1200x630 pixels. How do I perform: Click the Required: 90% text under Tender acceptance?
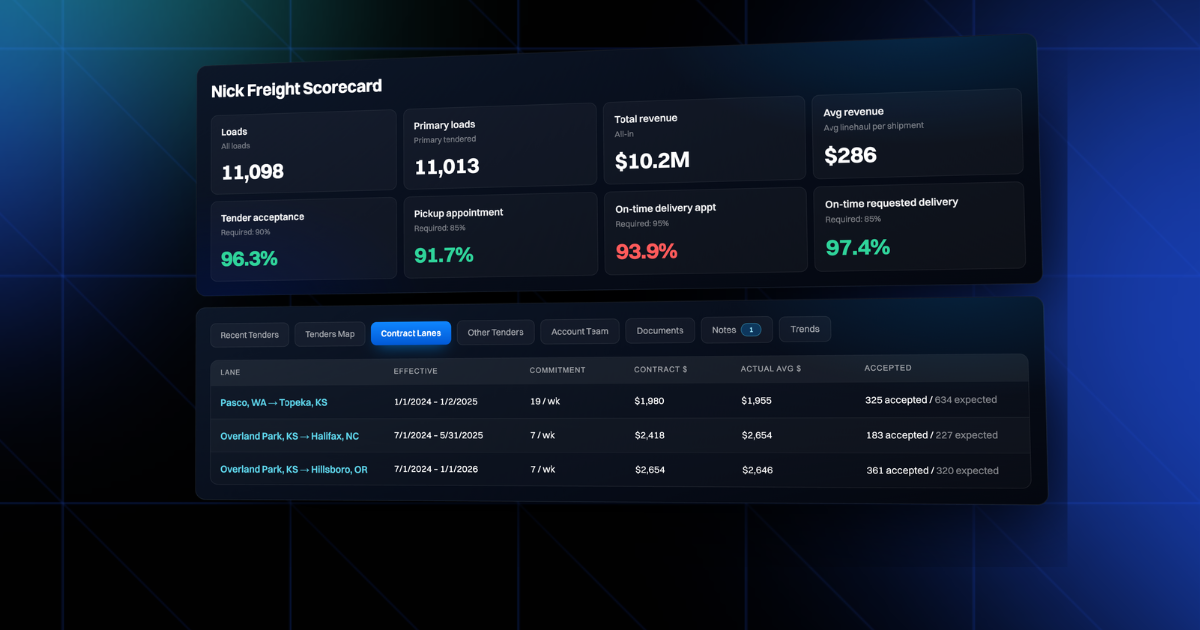pyautogui.click(x=246, y=232)
